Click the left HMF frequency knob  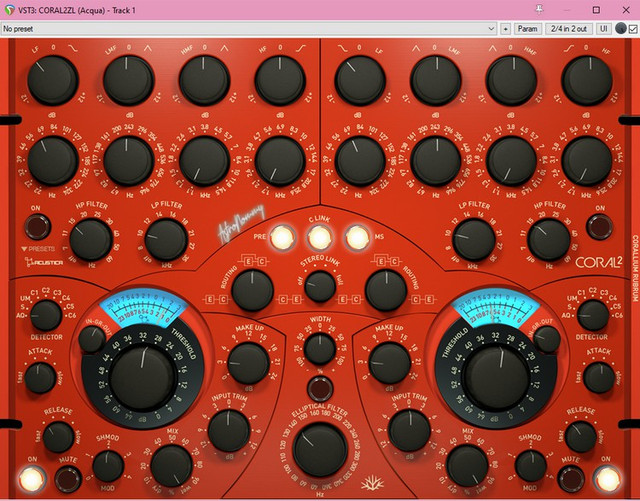click(x=204, y=161)
